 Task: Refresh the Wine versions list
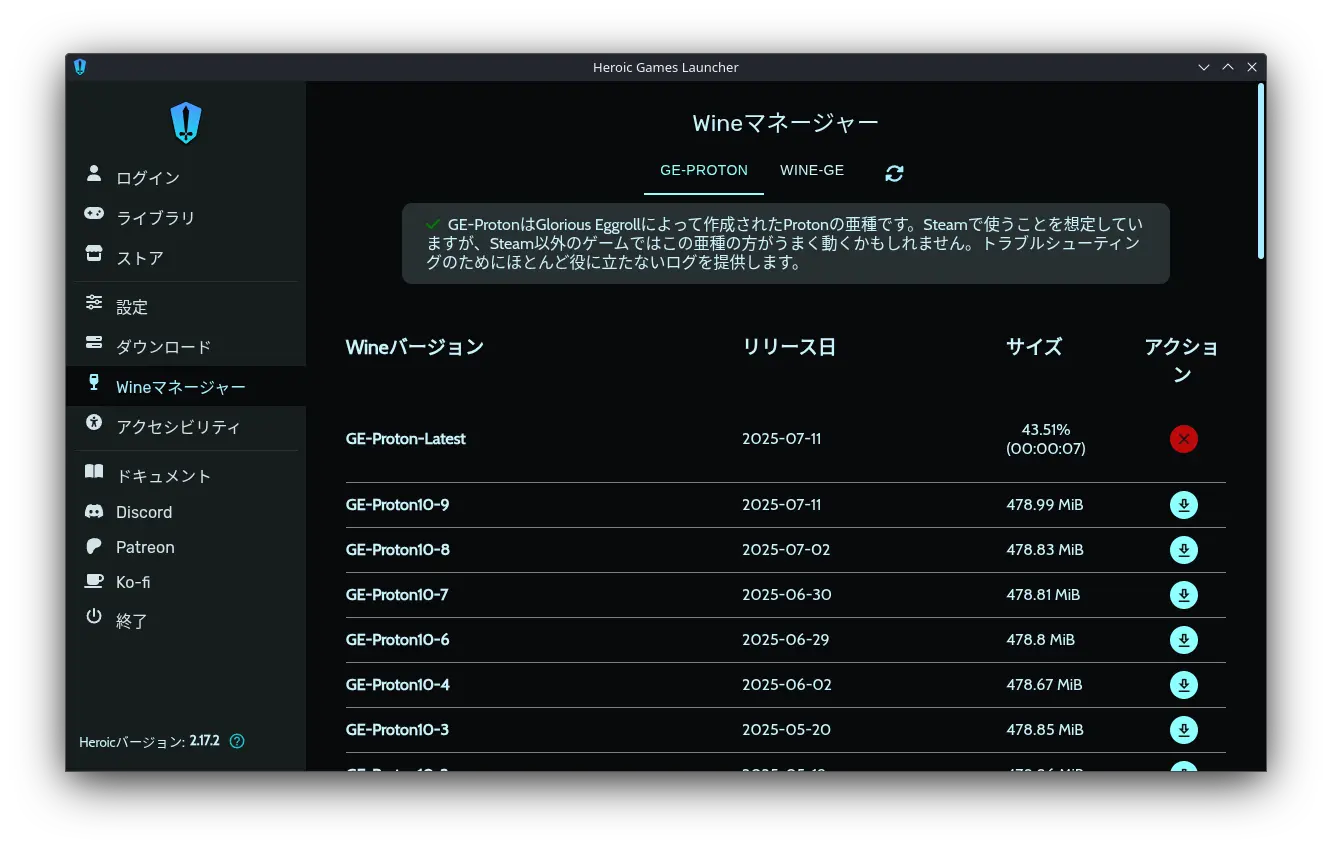tap(894, 173)
